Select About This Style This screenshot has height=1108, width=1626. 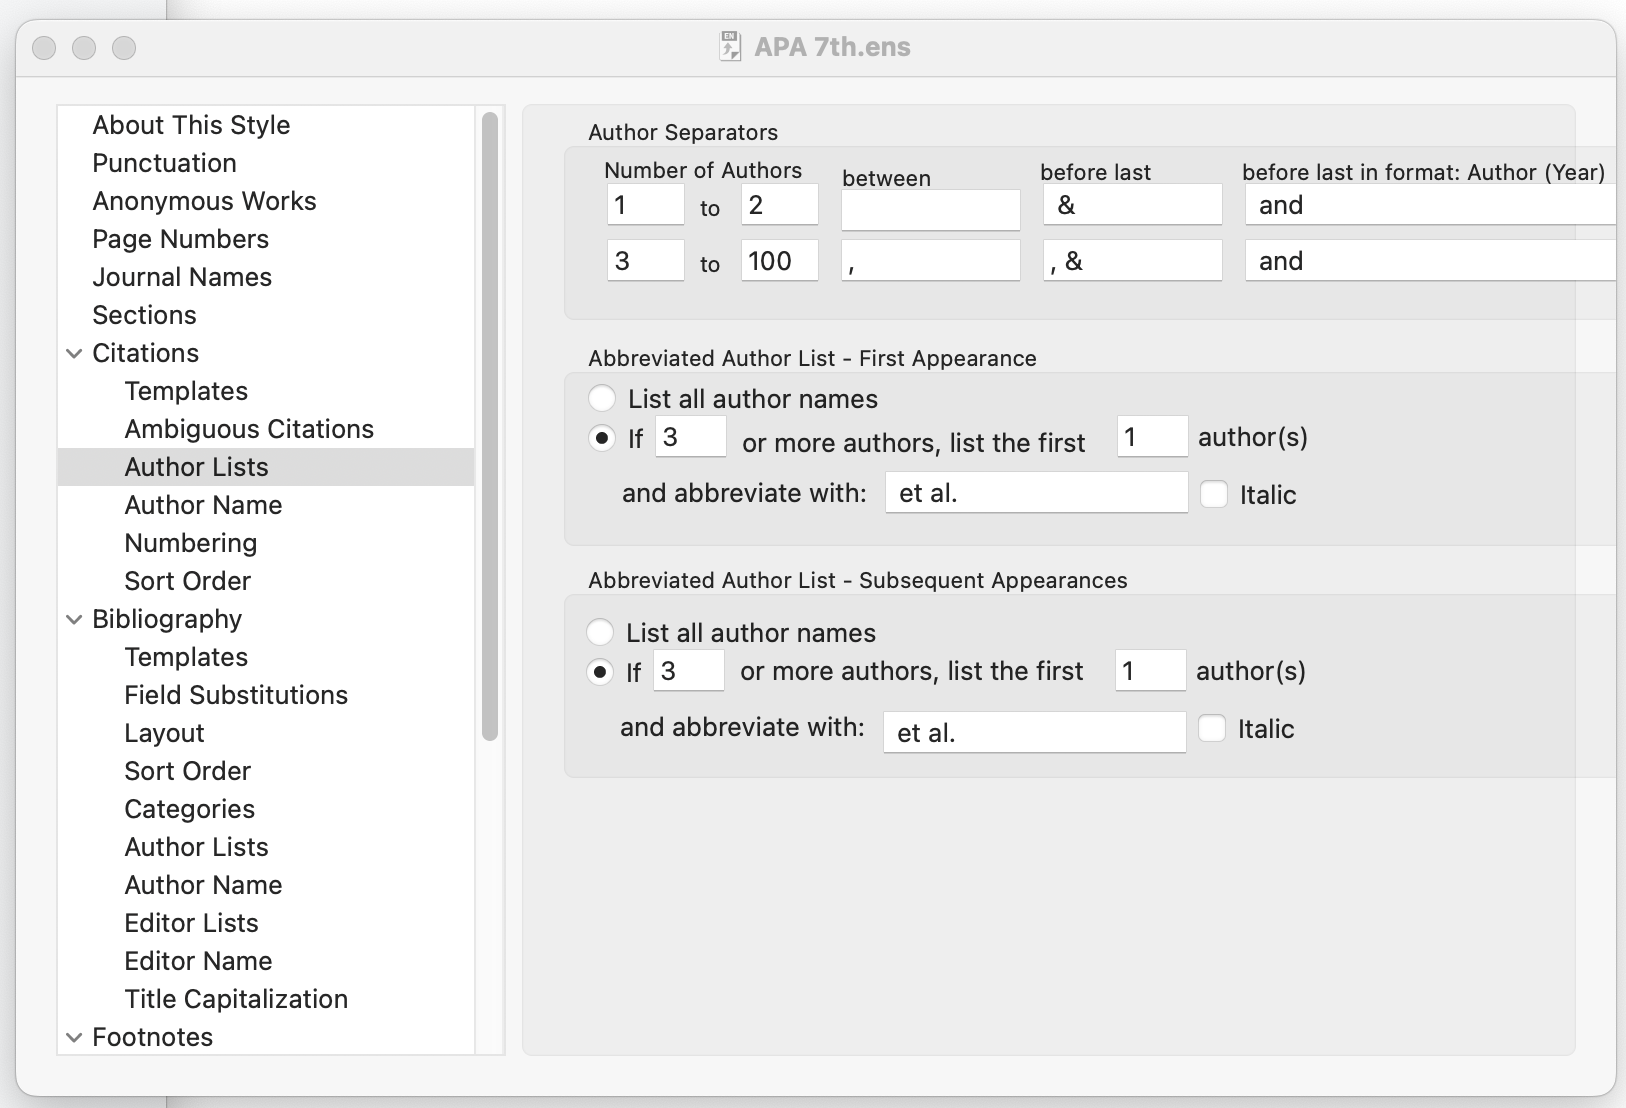point(190,125)
